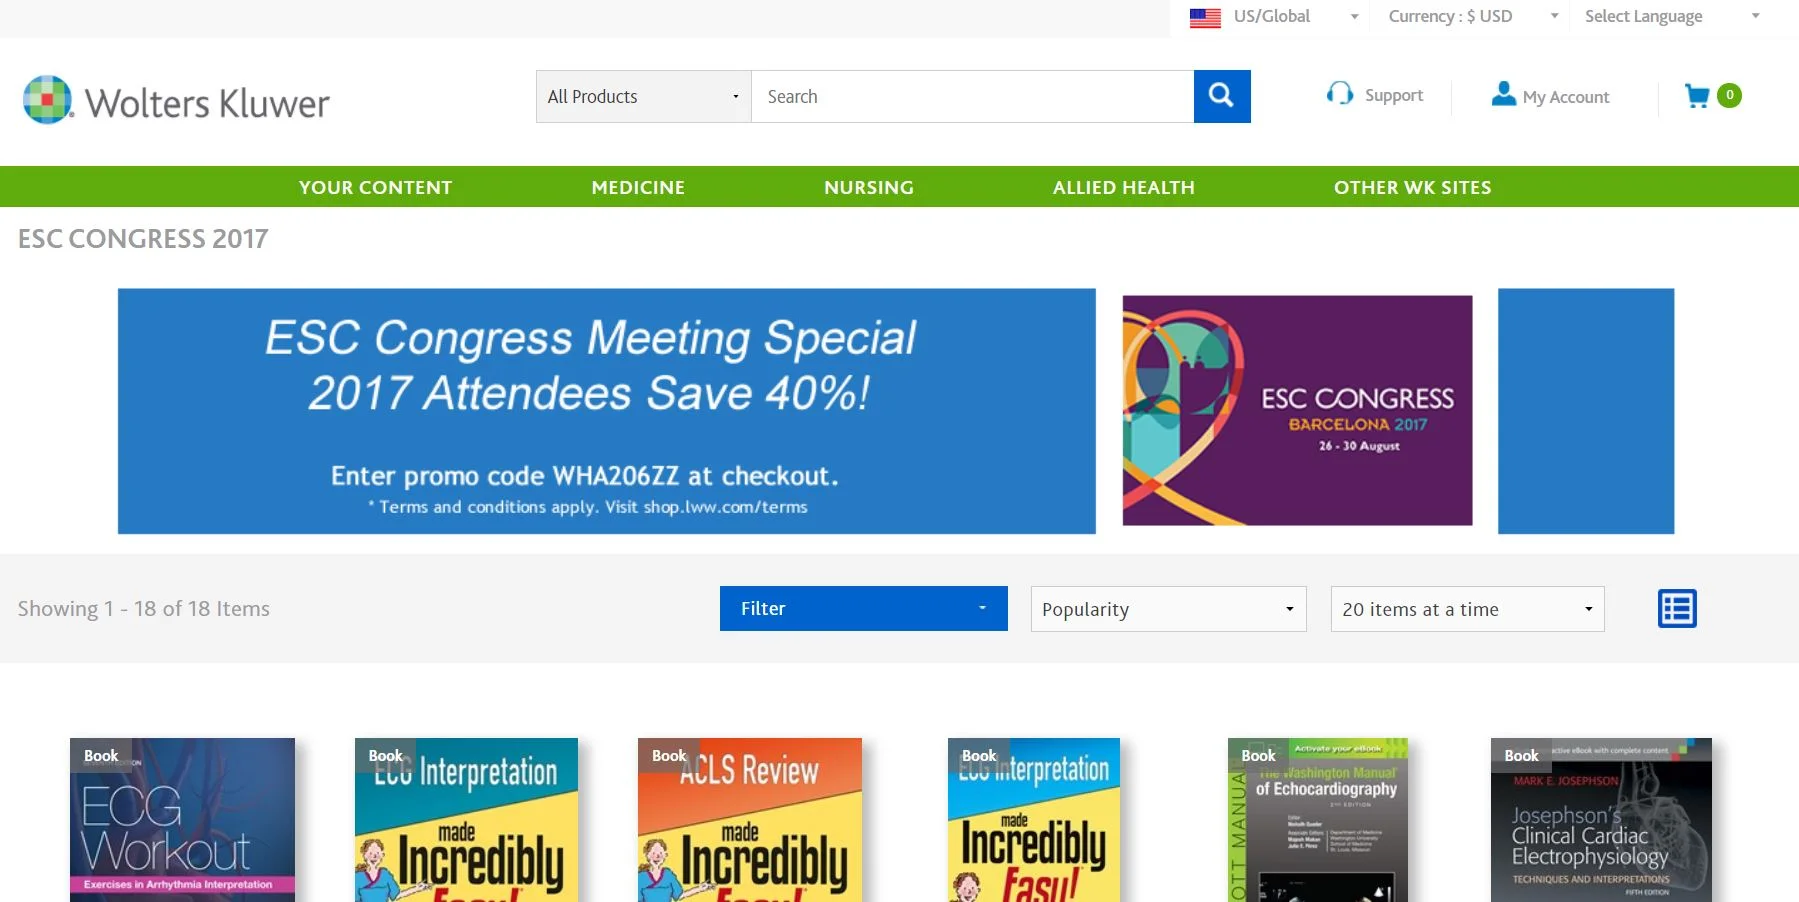Image resolution: width=1799 pixels, height=902 pixels.
Task: Click the ESC Congress Barcelona 2017 image
Action: point(1297,410)
